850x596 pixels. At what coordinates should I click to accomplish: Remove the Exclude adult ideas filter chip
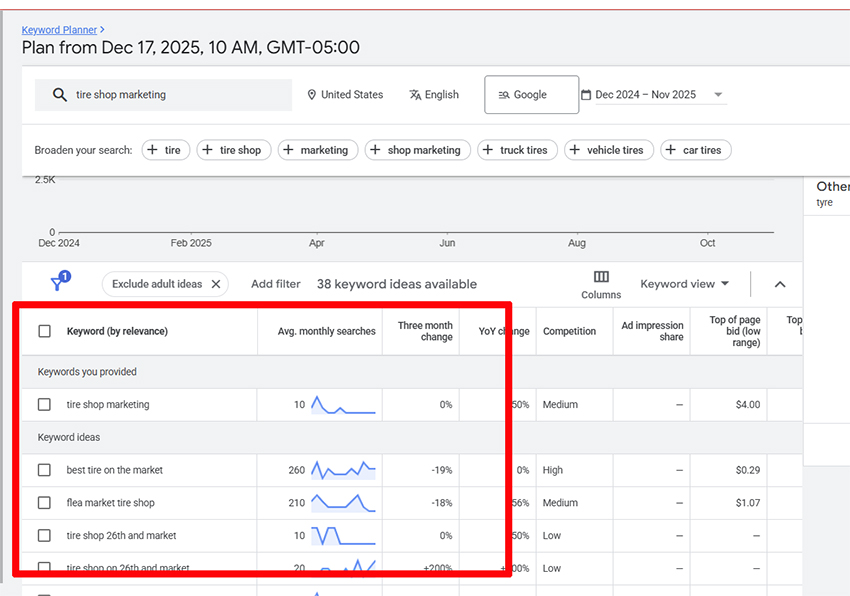pyautogui.click(x=216, y=284)
